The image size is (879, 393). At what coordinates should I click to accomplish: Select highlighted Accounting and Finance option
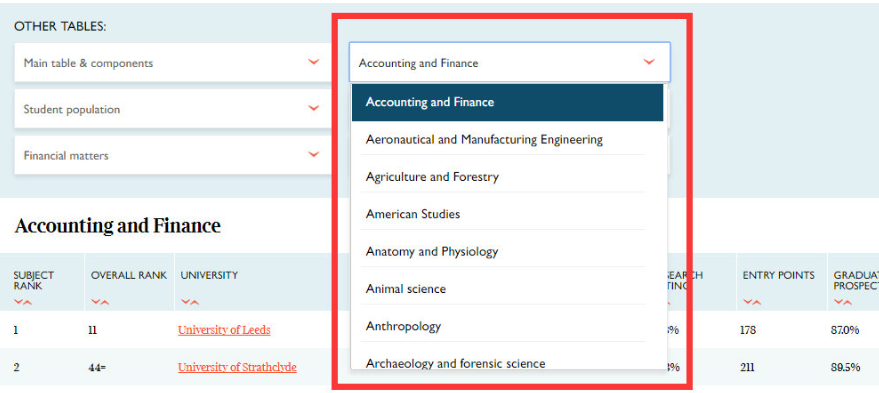pos(507,103)
